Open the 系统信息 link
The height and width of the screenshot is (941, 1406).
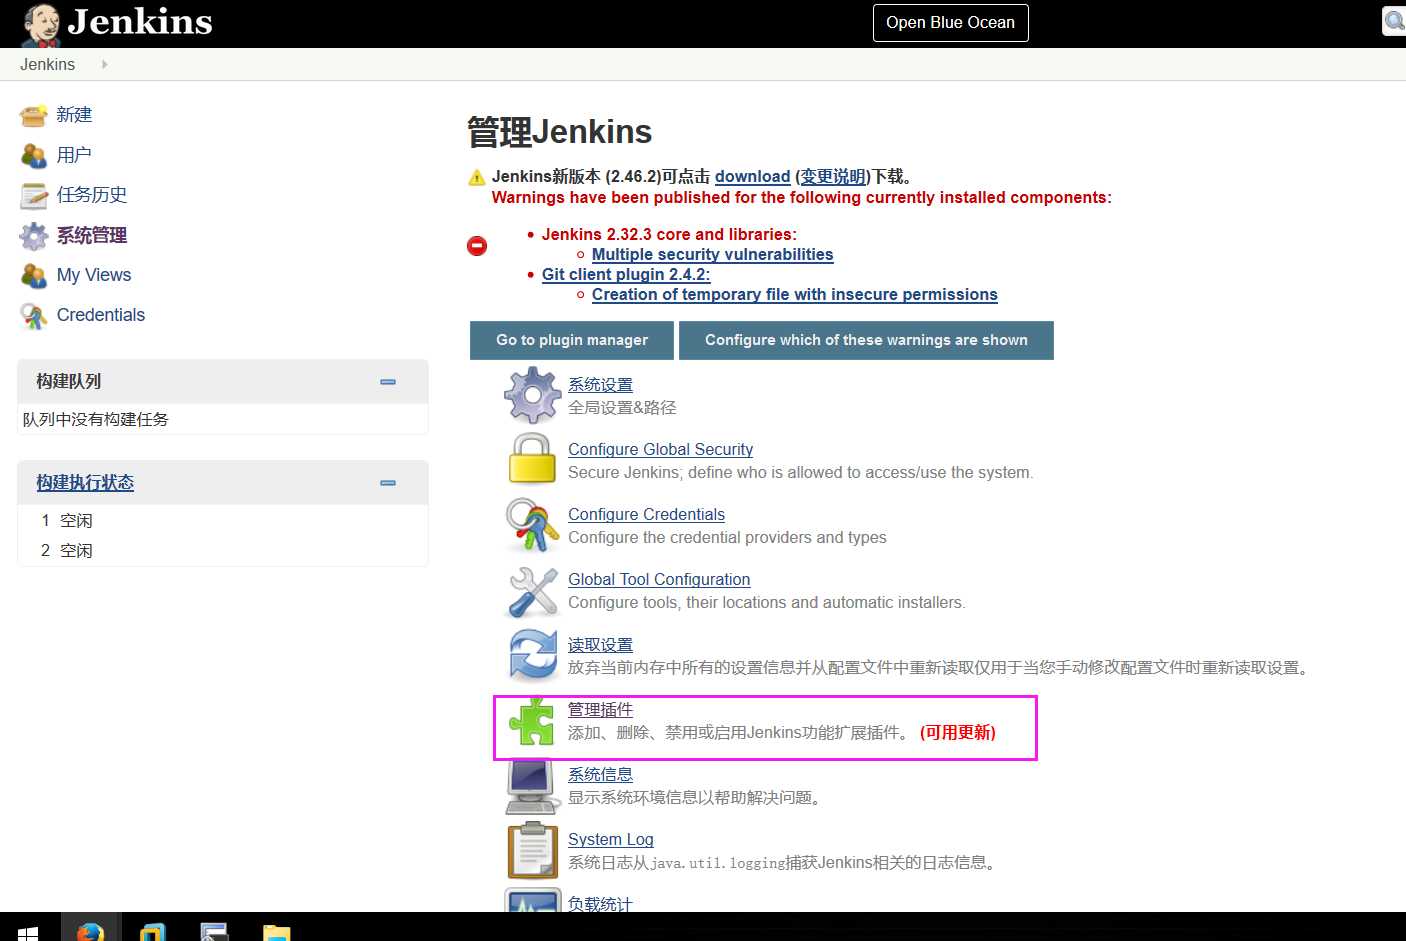coord(600,775)
